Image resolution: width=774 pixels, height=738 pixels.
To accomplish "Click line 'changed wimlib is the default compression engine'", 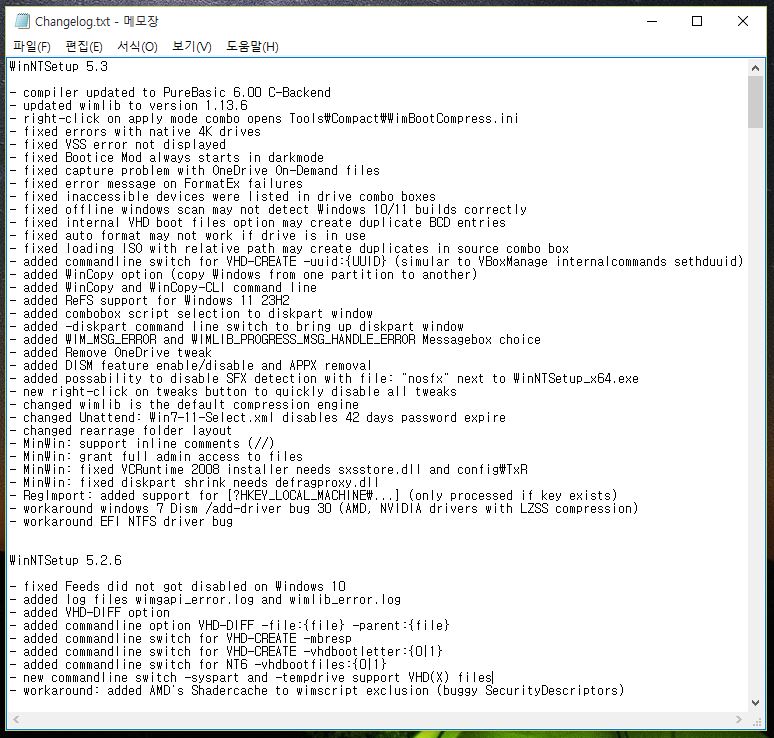I will pyautogui.click(x=184, y=404).
